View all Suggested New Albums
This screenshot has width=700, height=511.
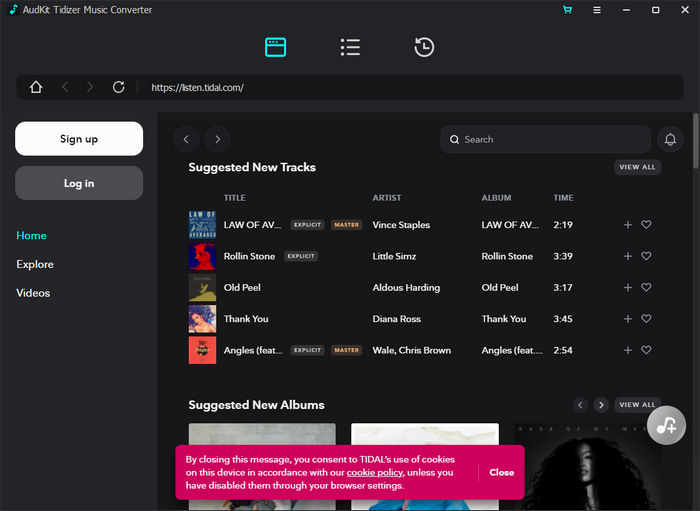(x=637, y=405)
